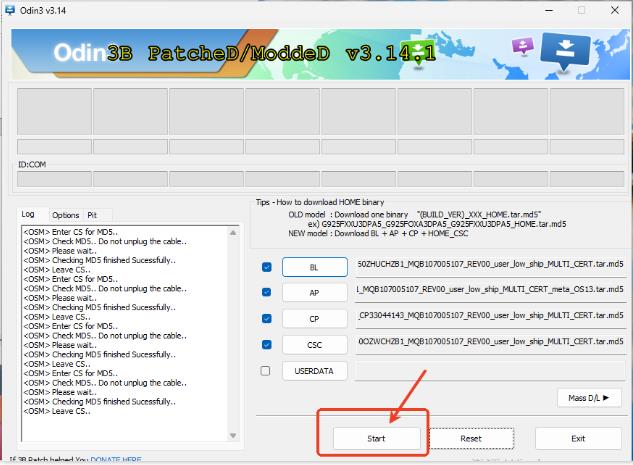Viewport: 633px width, 465px height.
Task: Open the CP file chooser button
Action: coord(314,319)
